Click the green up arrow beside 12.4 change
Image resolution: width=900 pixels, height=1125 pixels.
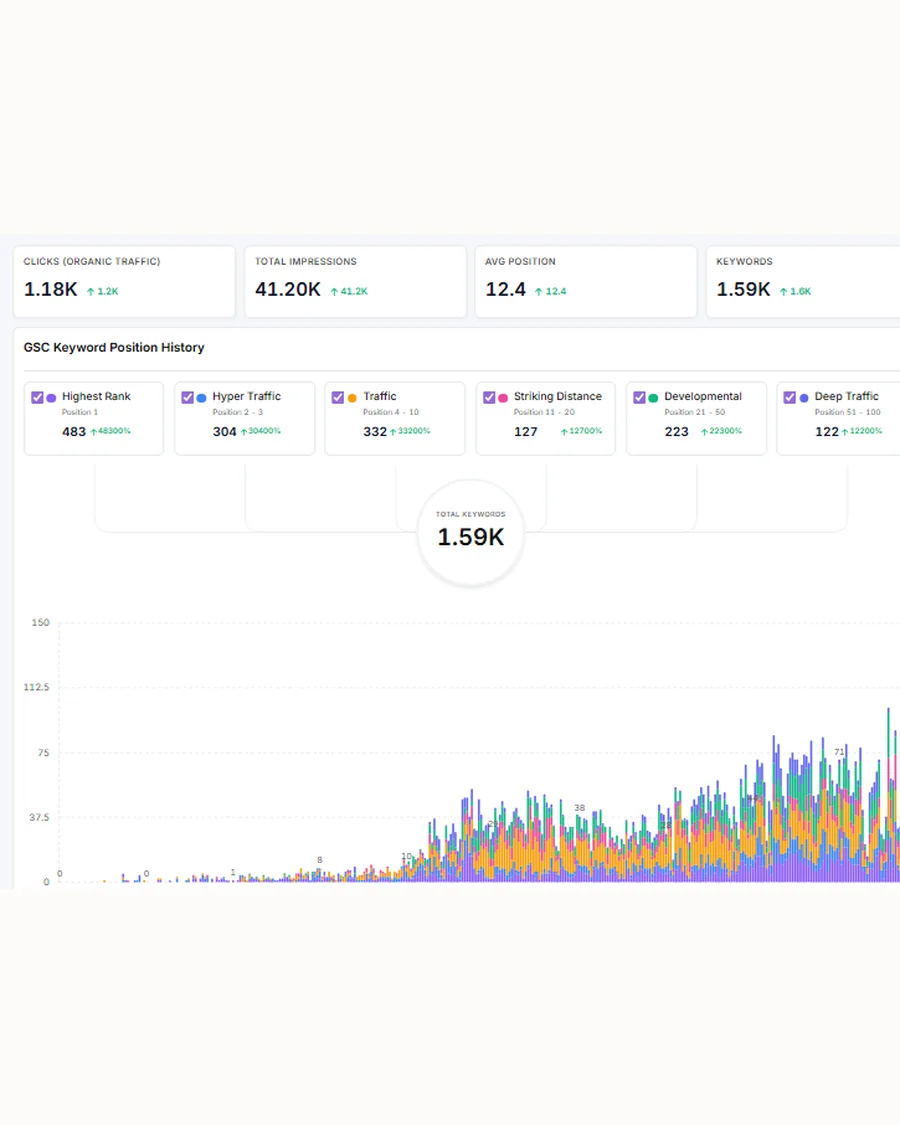[538, 291]
